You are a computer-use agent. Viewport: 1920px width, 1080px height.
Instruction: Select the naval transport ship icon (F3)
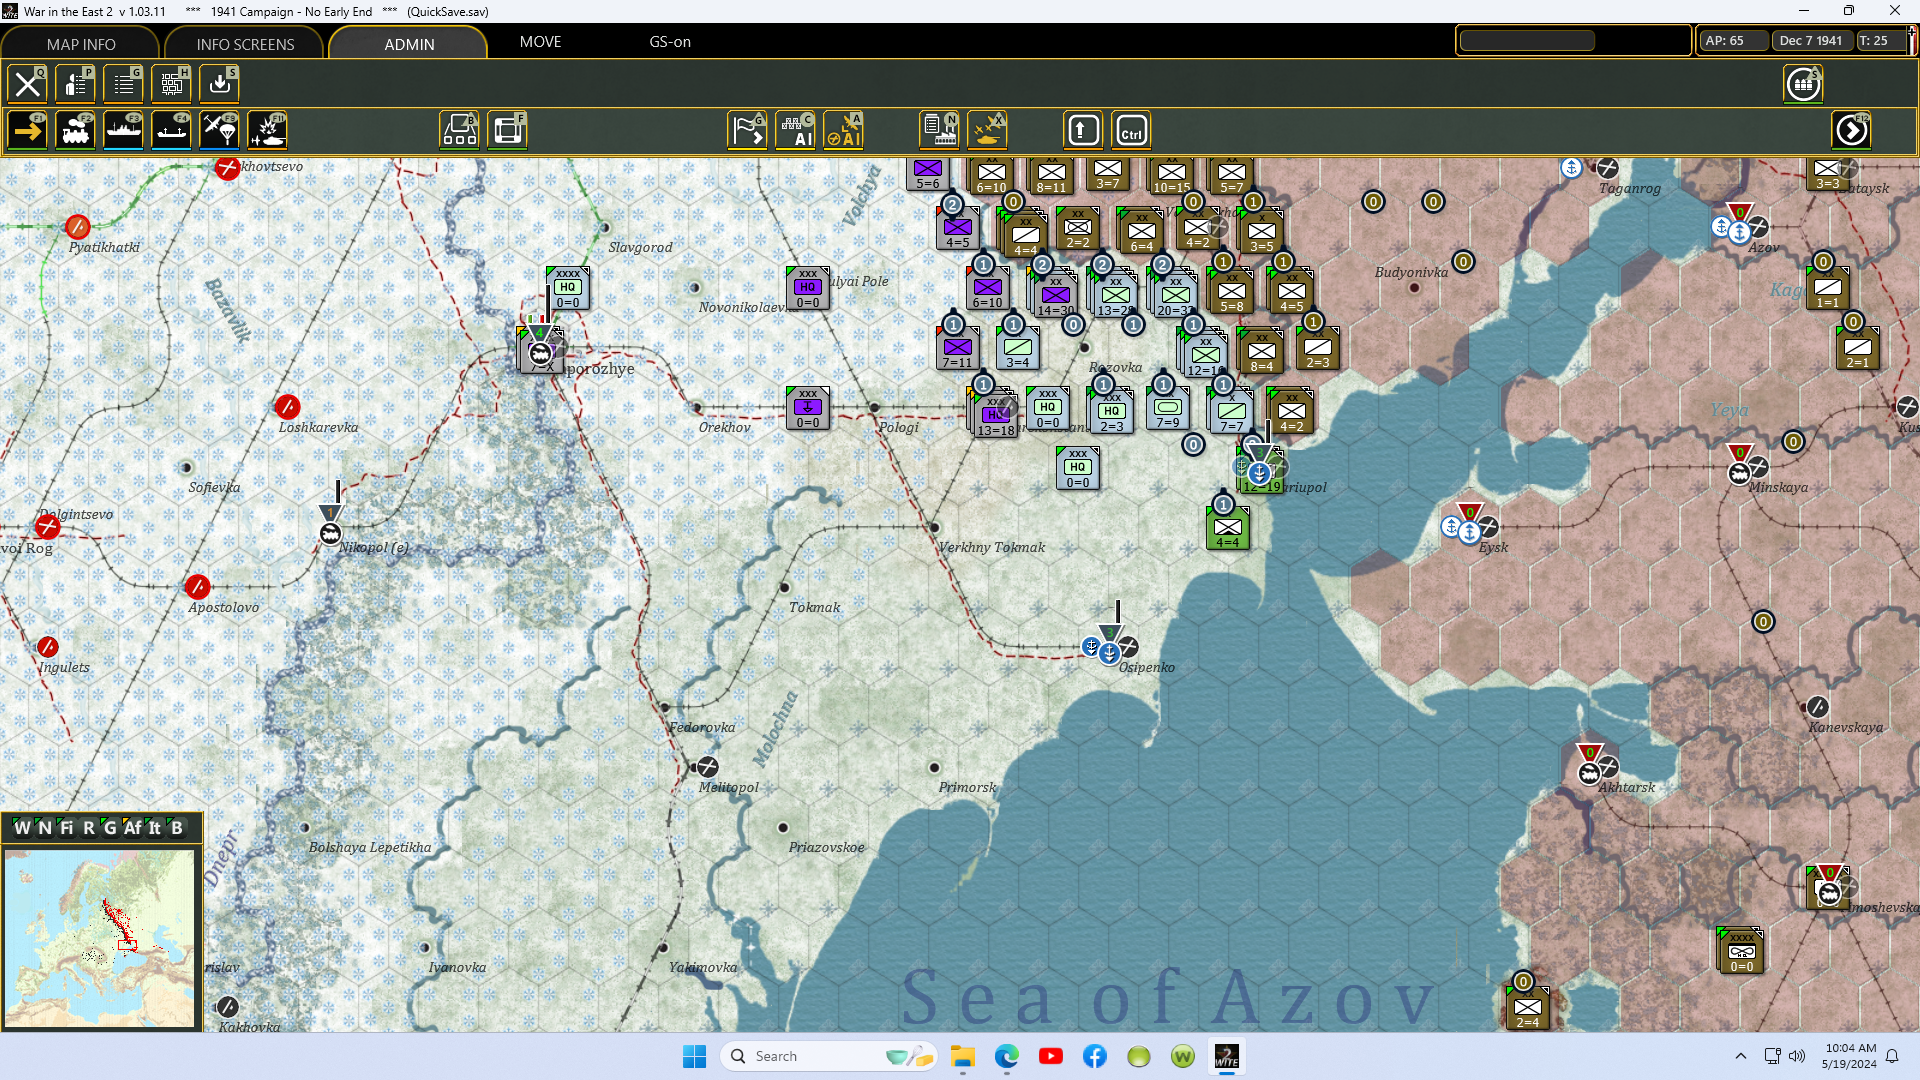[x=124, y=131]
